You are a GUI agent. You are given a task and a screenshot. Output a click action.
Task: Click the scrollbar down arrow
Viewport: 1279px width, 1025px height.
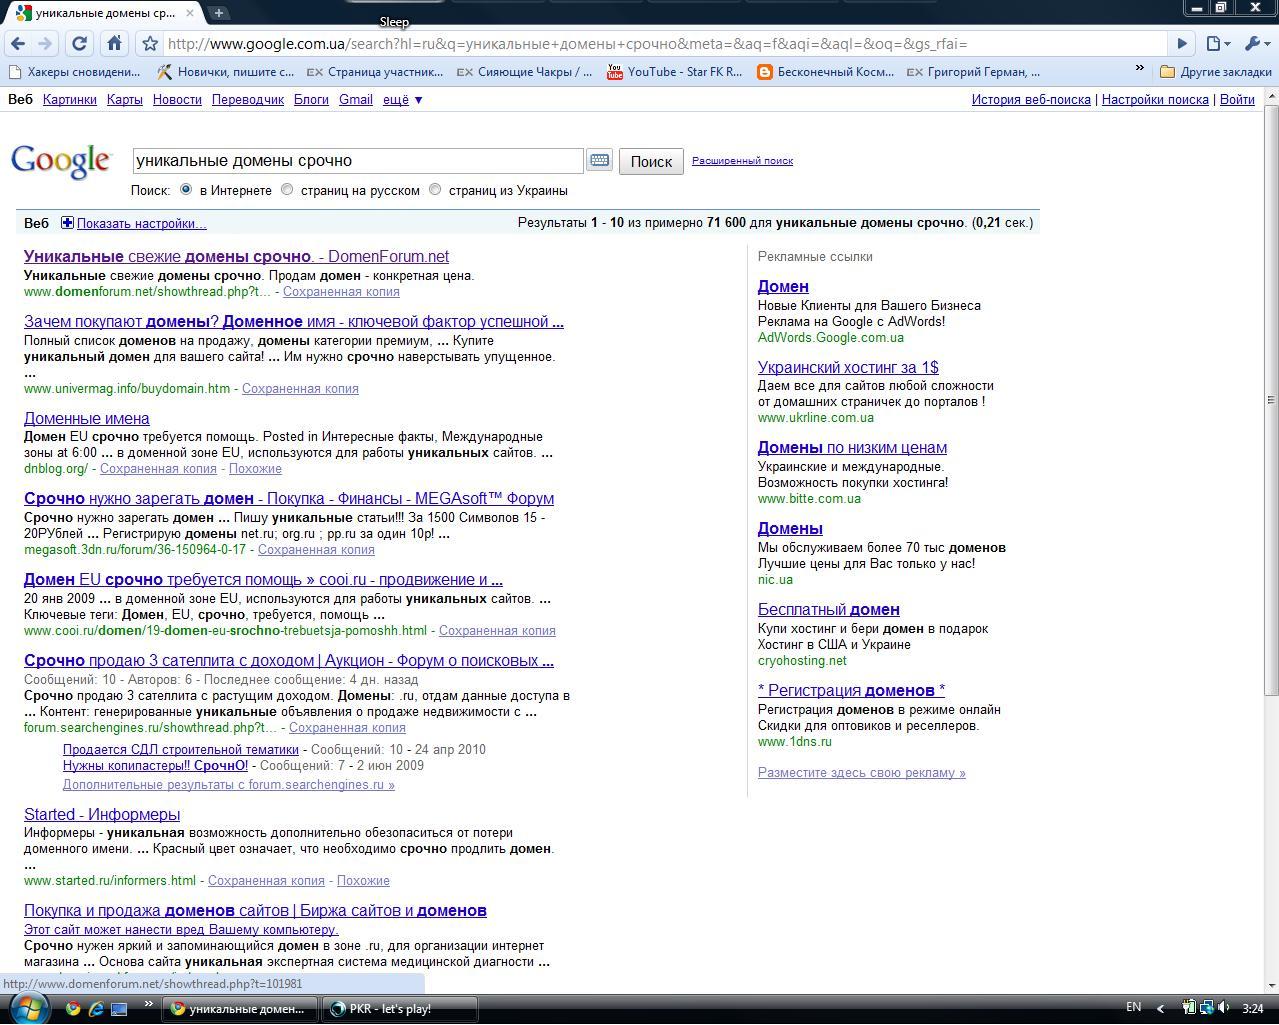[1271, 986]
